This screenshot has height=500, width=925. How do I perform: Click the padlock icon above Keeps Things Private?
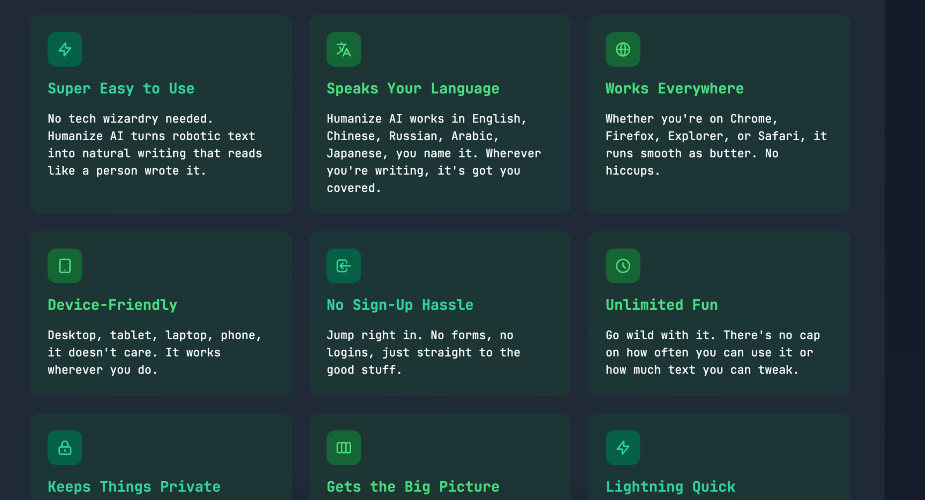pos(65,448)
